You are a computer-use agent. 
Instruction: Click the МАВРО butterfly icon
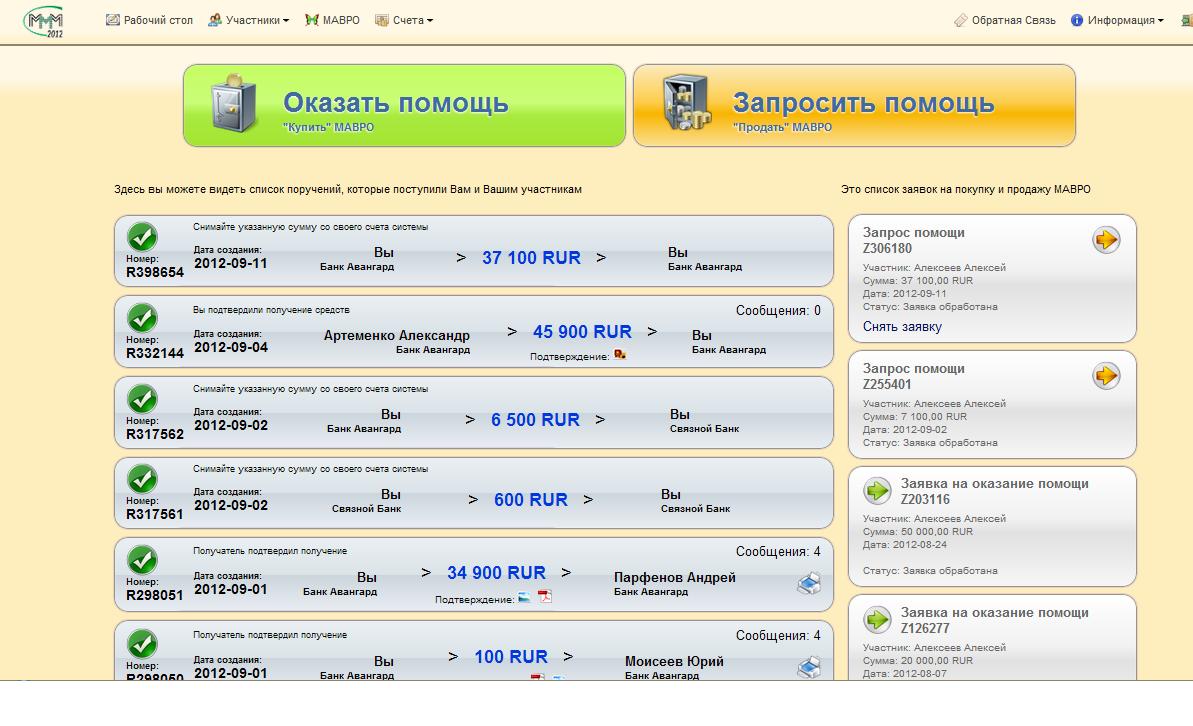[311, 21]
